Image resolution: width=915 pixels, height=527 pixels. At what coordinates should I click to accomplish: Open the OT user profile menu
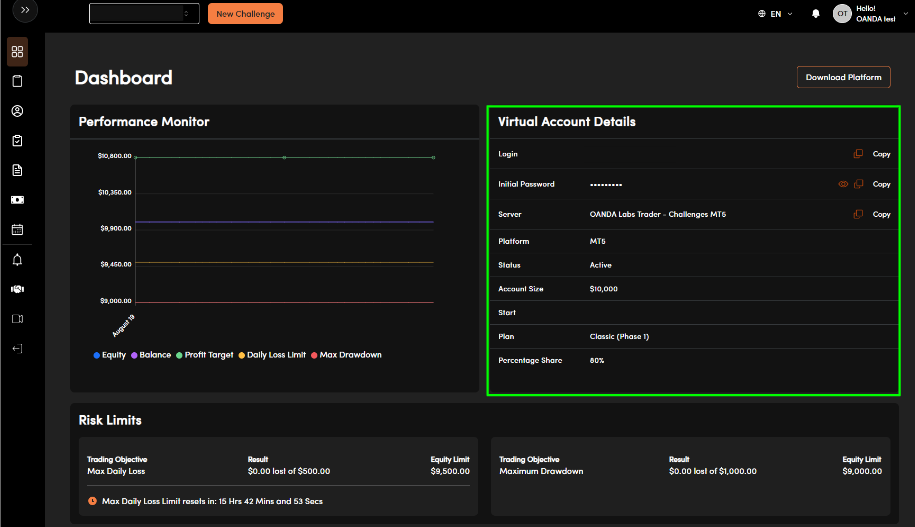(843, 14)
